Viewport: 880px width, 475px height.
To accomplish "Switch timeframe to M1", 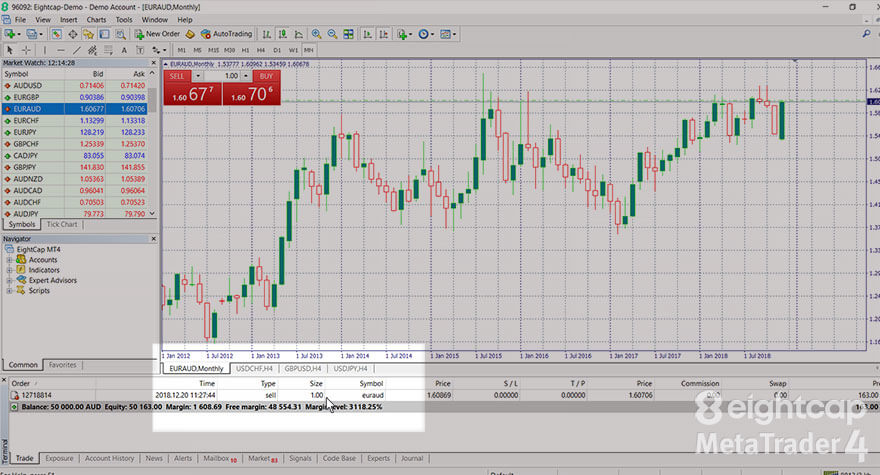I will click(x=181, y=50).
